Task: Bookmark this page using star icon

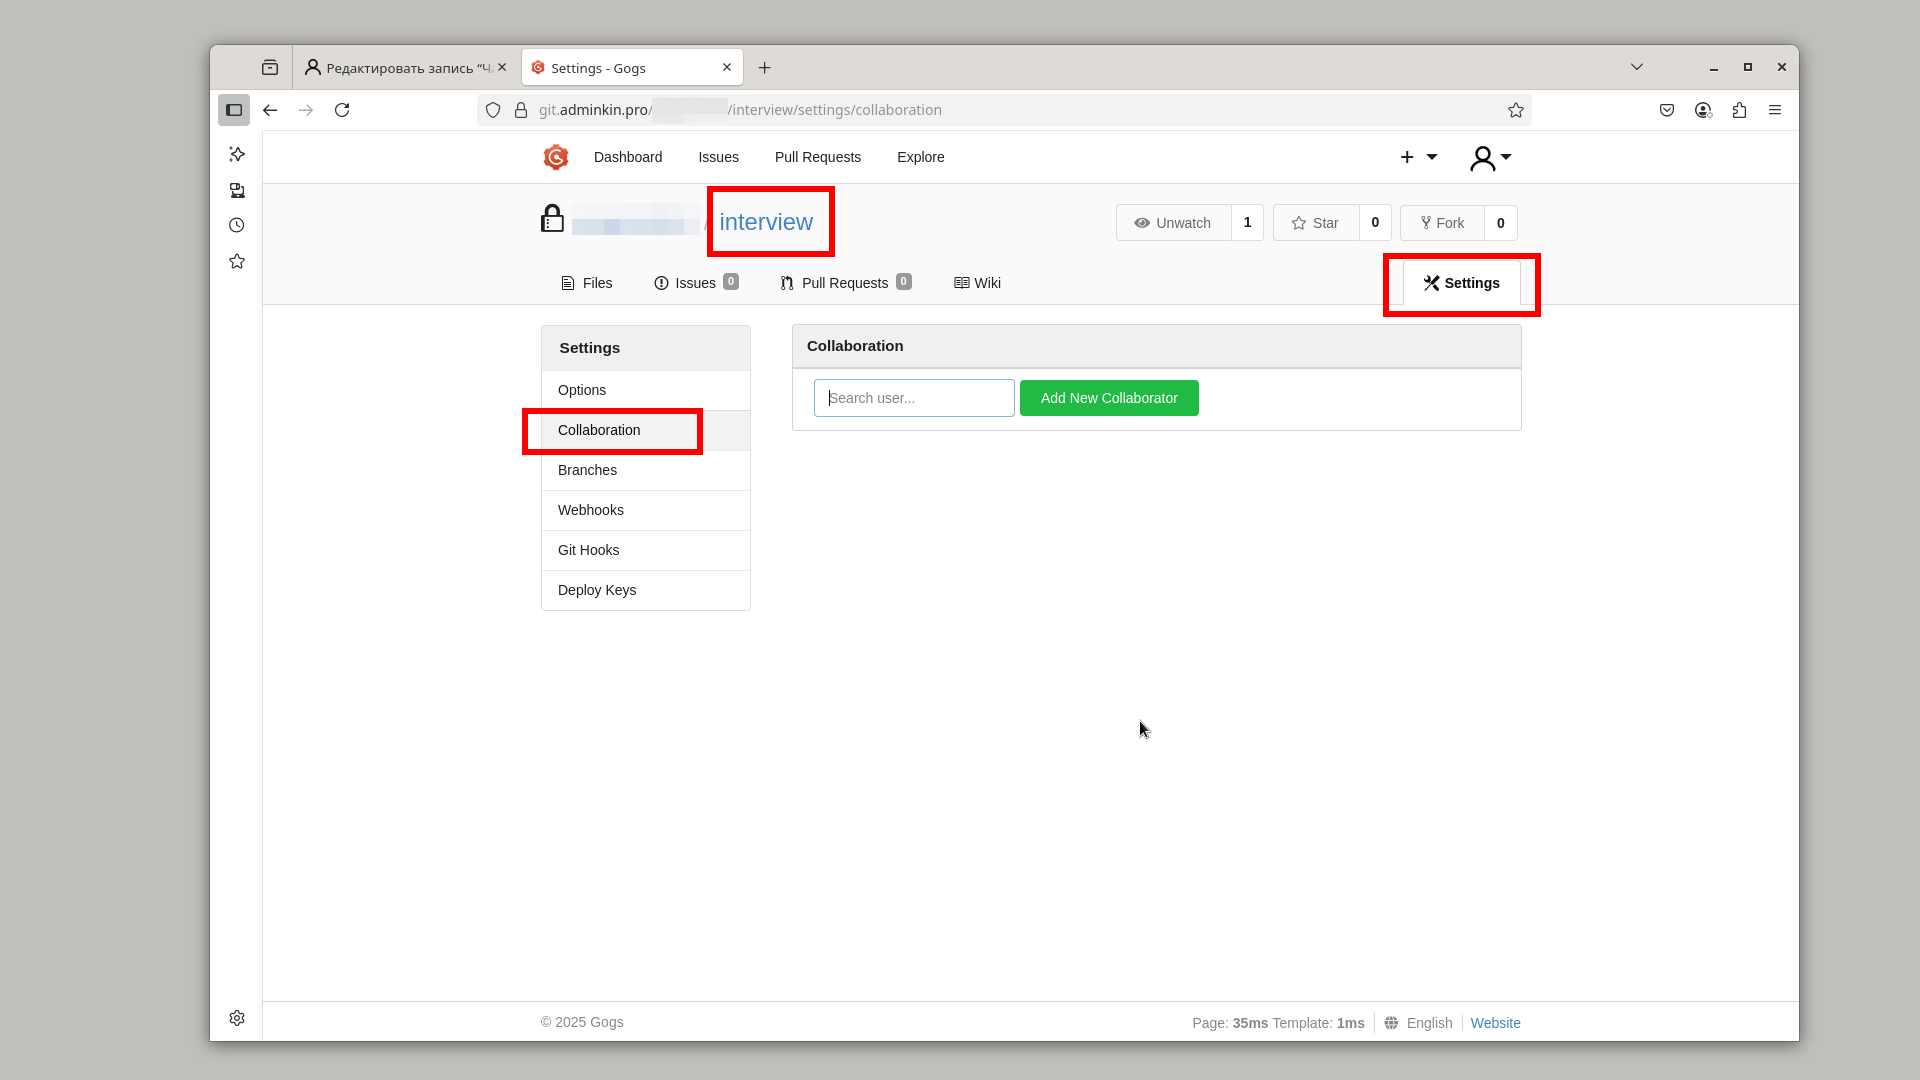Action: (1516, 110)
